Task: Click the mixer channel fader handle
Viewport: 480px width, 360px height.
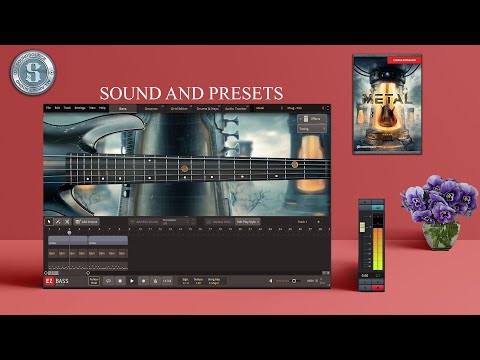Action: (x=362, y=227)
